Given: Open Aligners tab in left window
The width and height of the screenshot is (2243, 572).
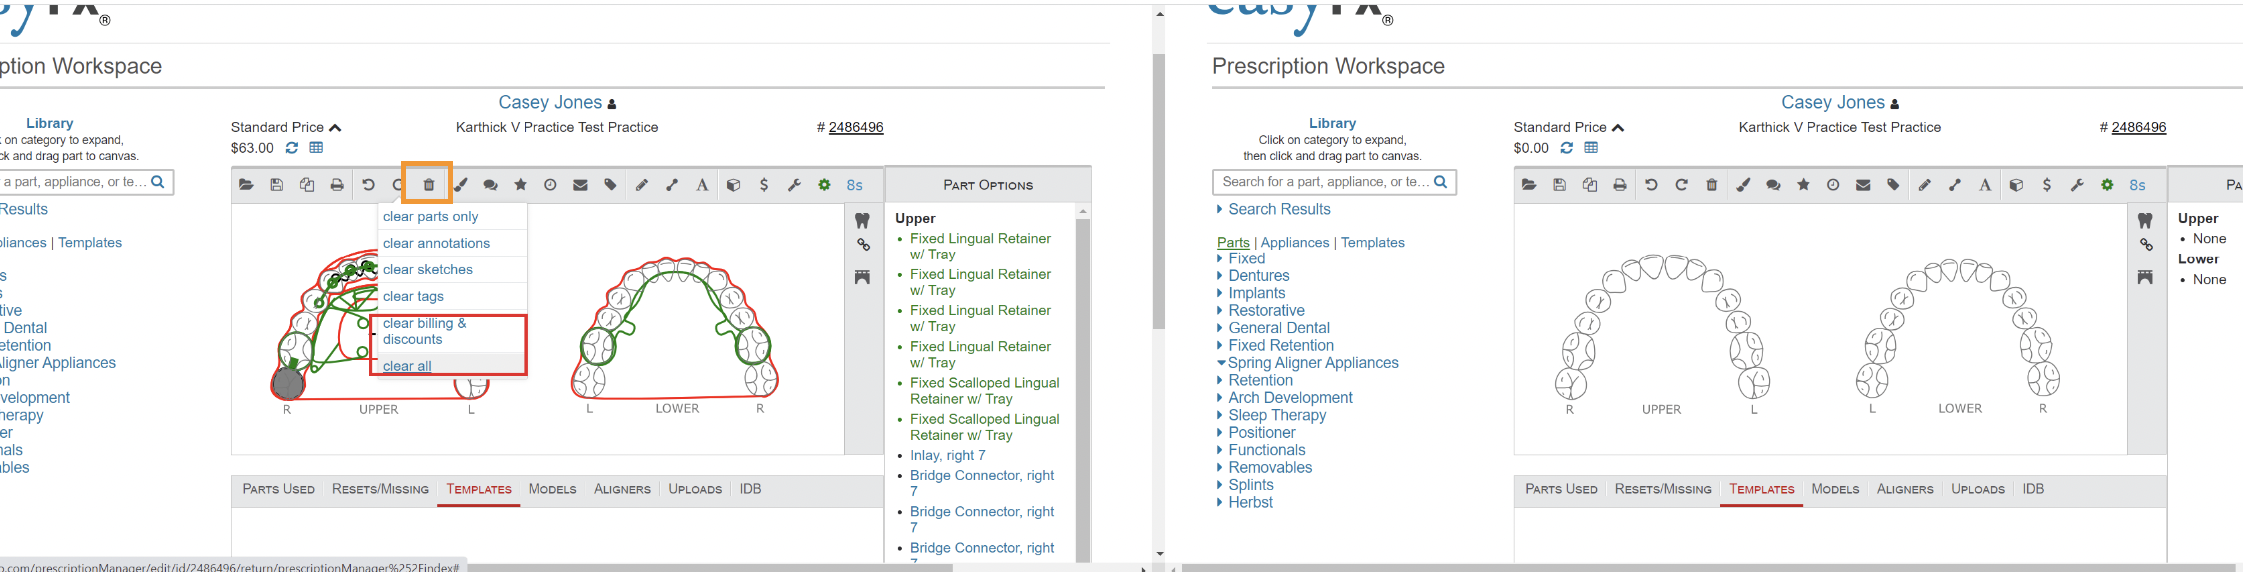Looking at the screenshot, I should tap(622, 489).
